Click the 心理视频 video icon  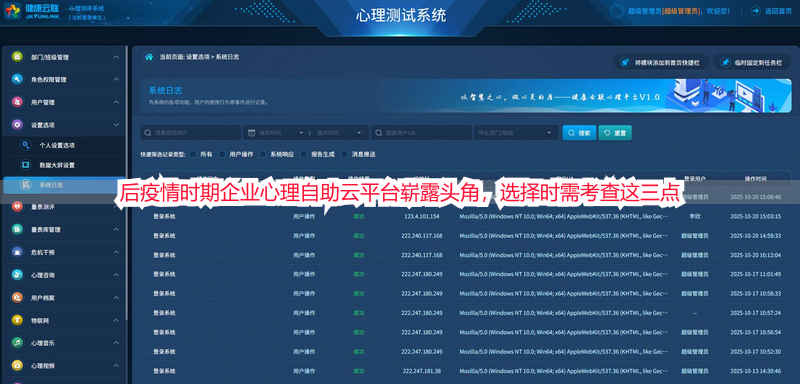click(x=17, y=366)
